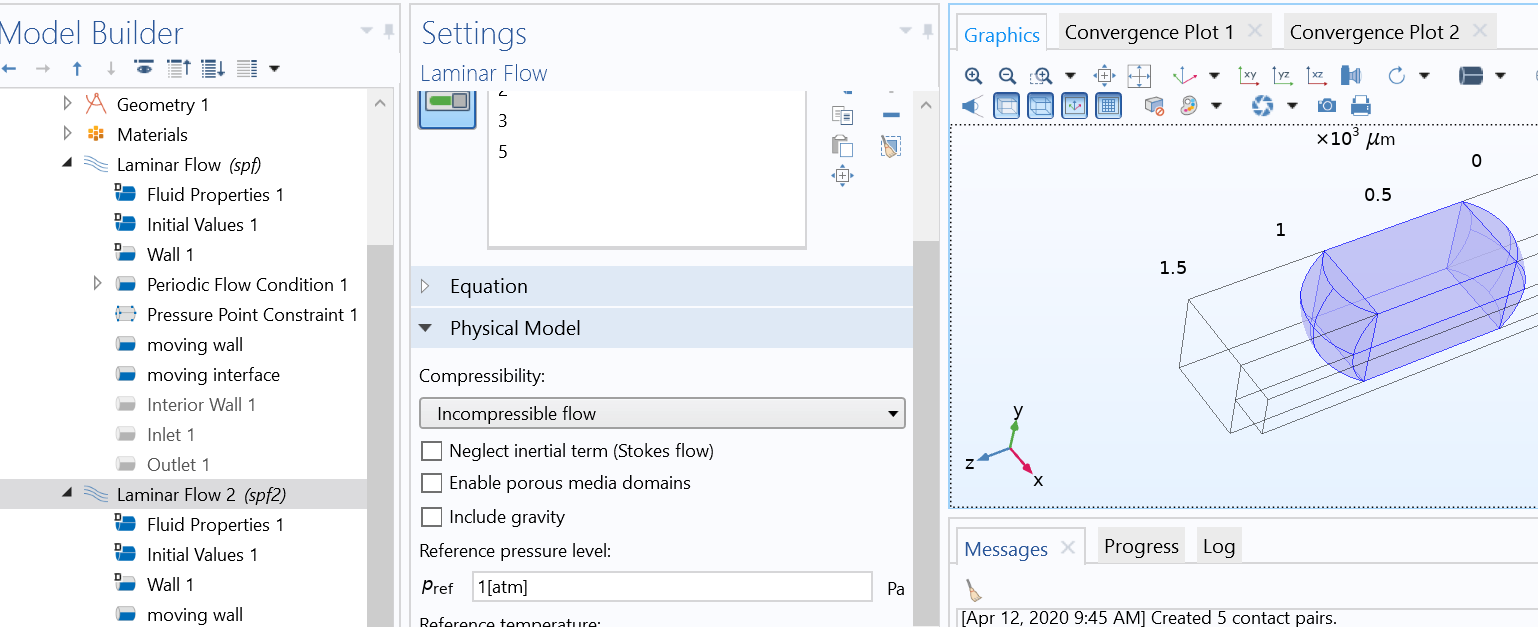Expand the Equation section

click(x=488, y=286)
